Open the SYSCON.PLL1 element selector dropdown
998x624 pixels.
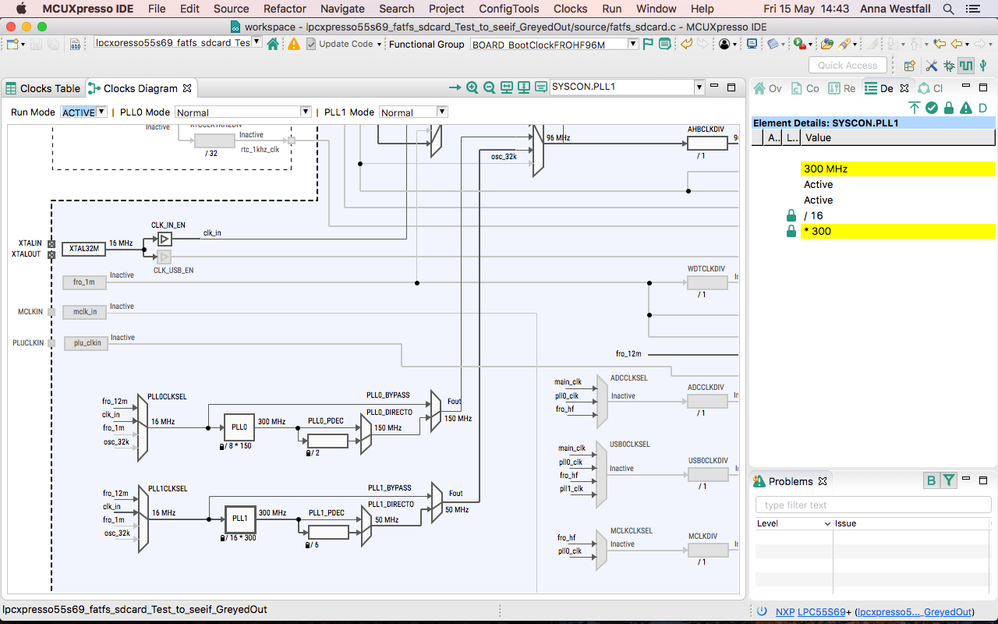pos(700,87)
